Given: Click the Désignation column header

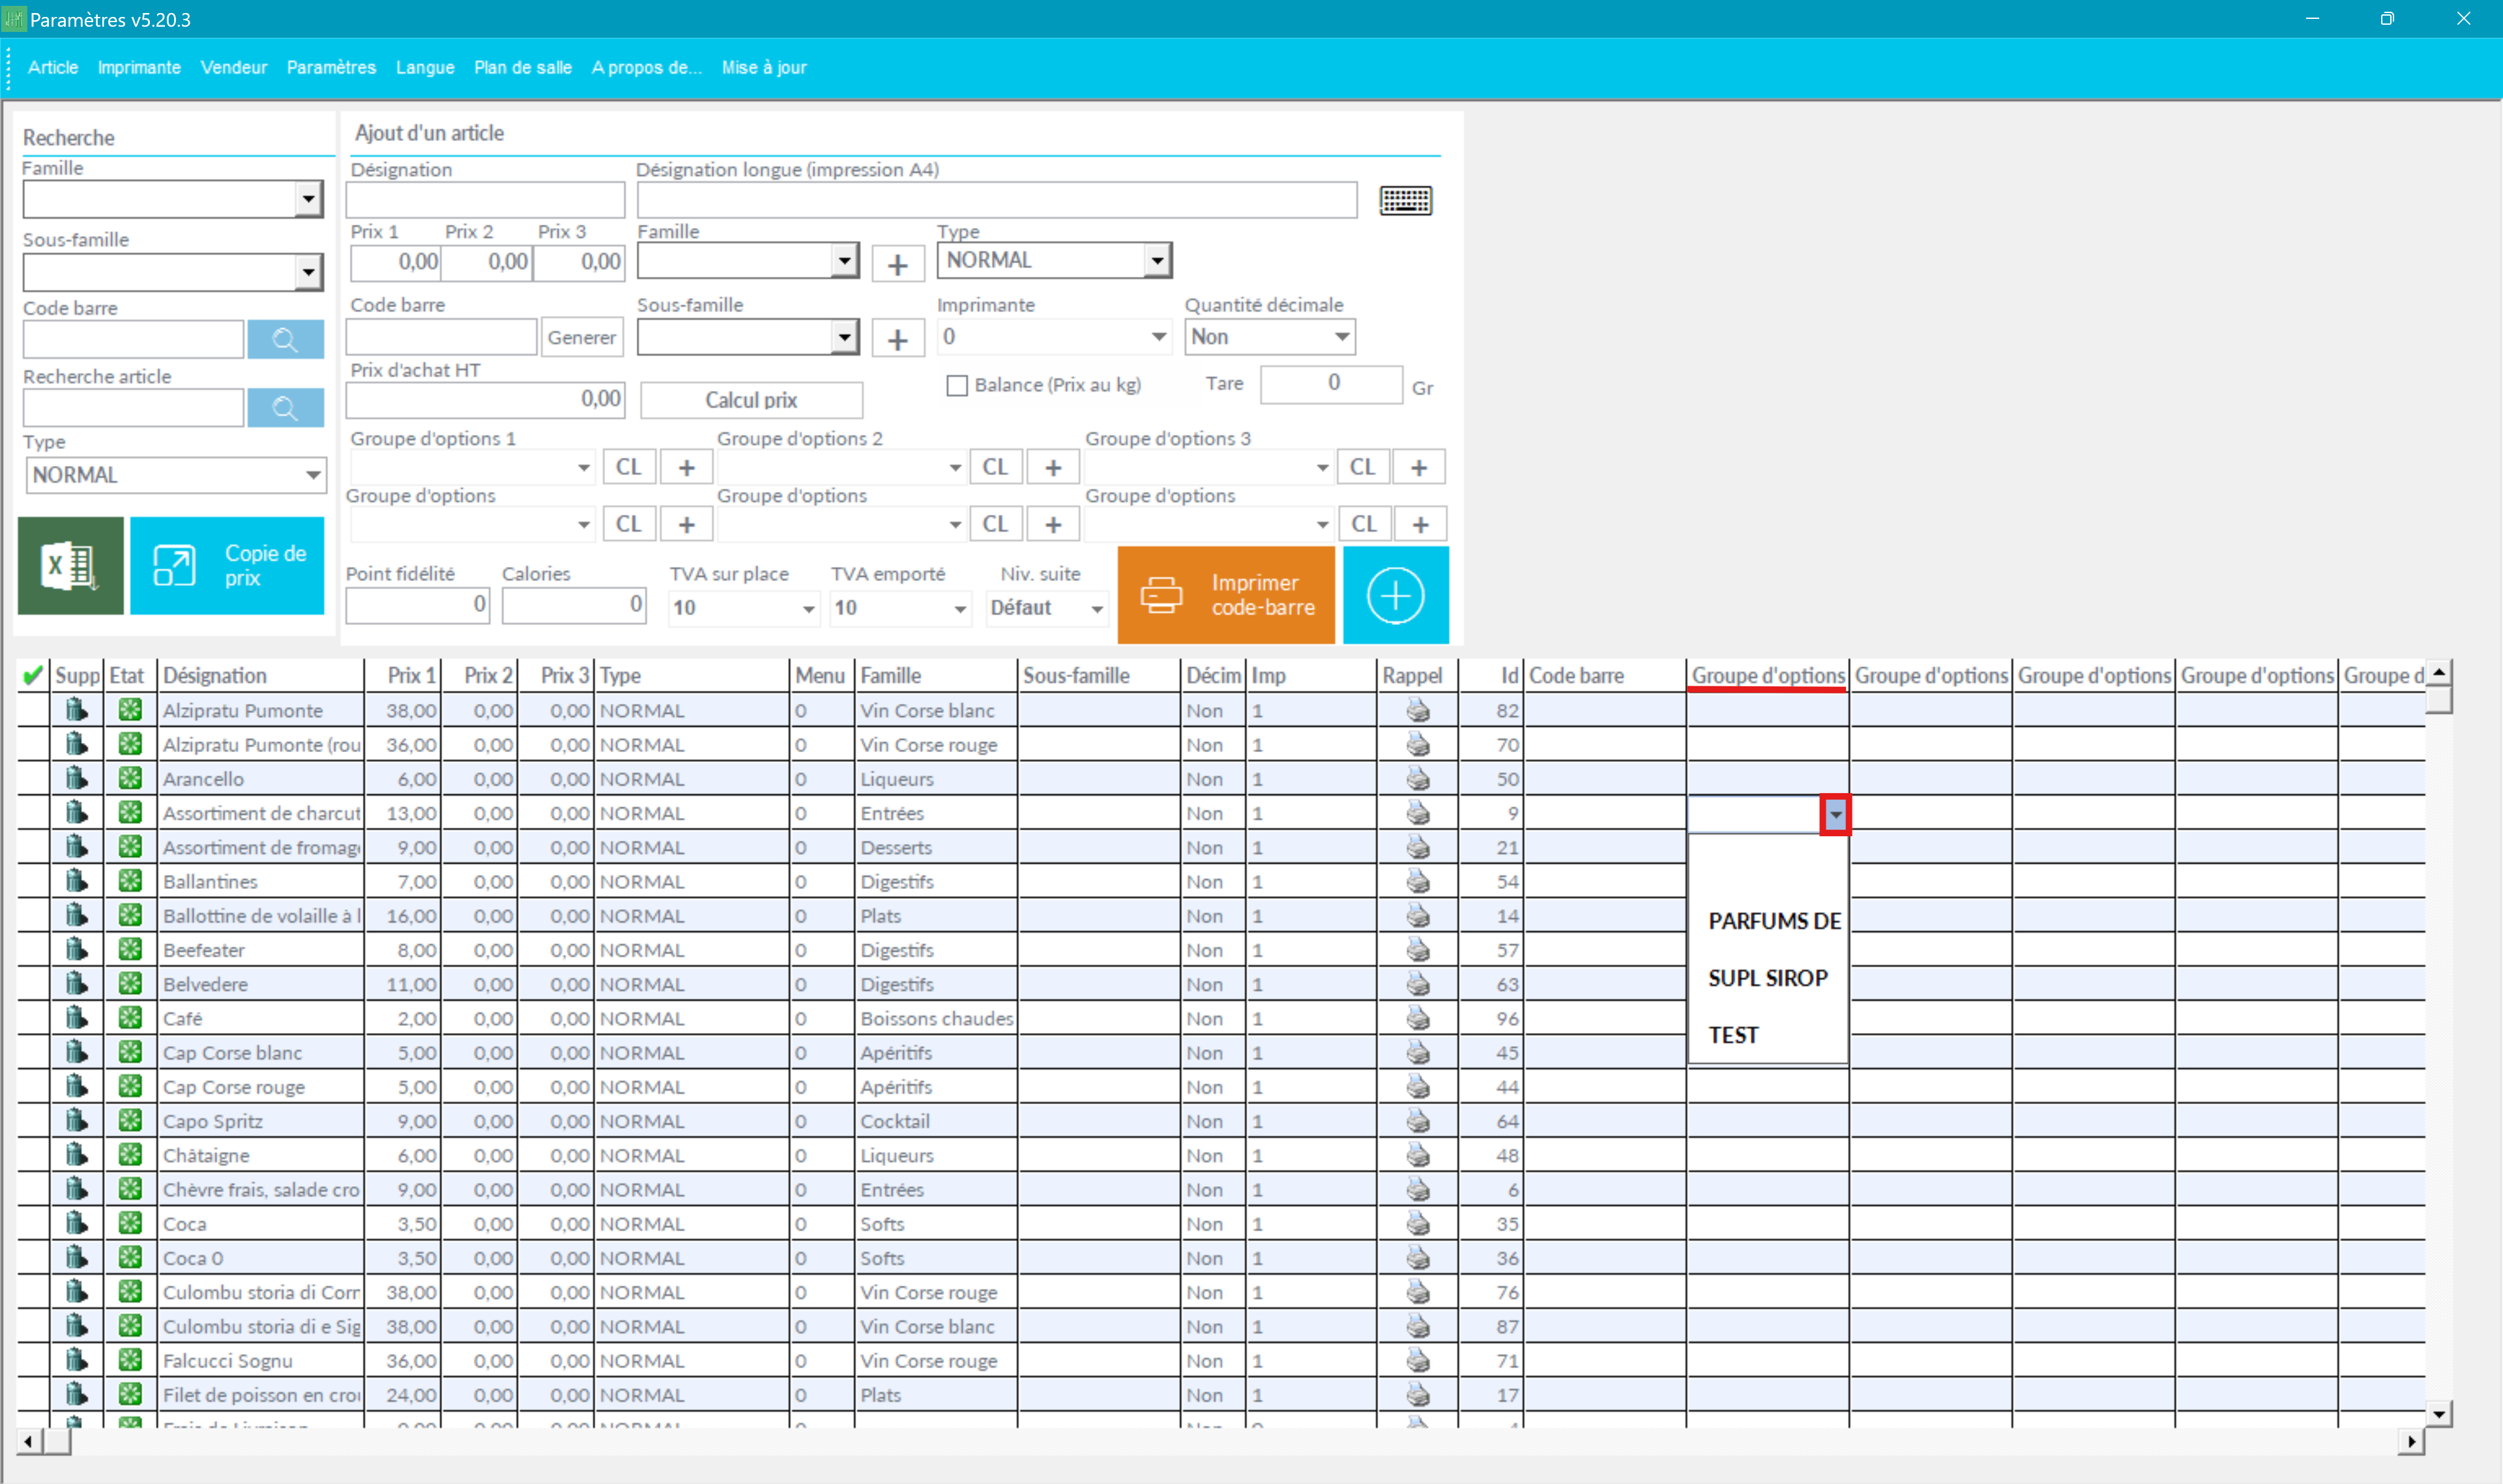Looking at the screenshot, I should [261, 675].
